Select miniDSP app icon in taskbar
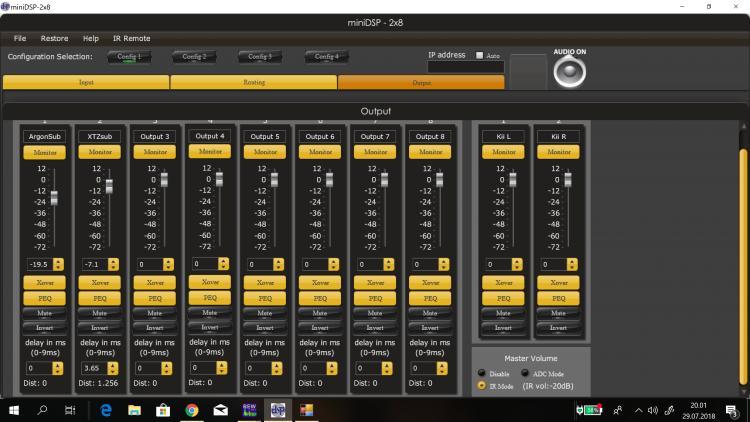 (278, 410)
